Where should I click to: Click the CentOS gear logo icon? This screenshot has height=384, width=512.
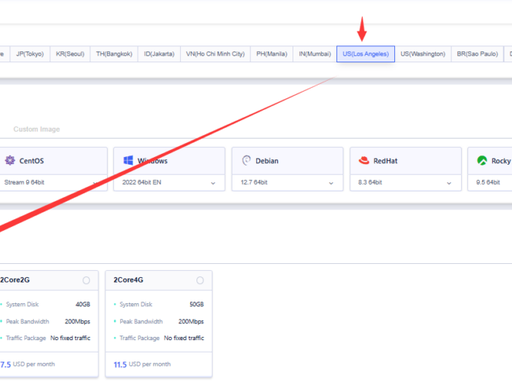coord(10,160)
